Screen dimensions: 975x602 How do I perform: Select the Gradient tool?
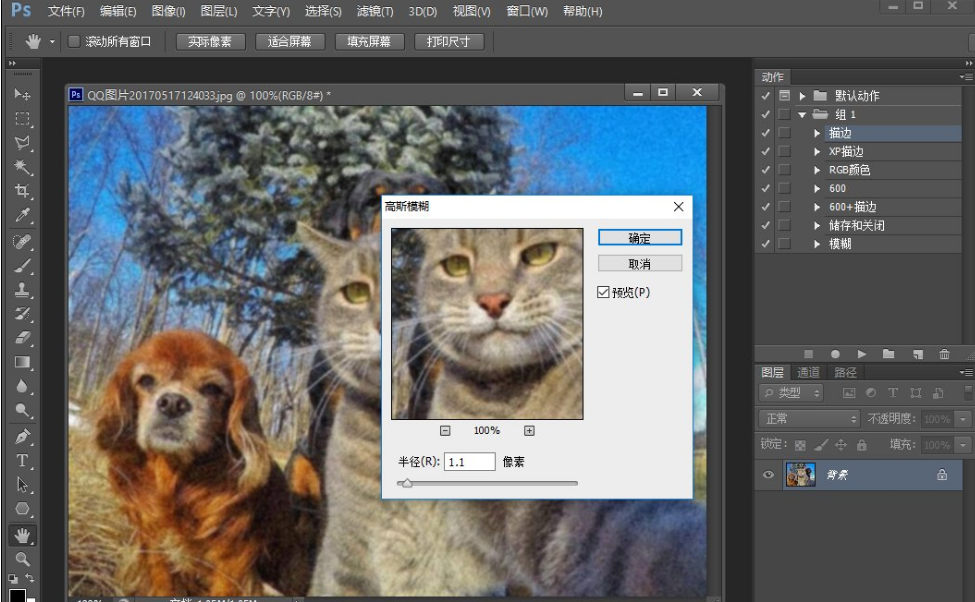point(22,362)
